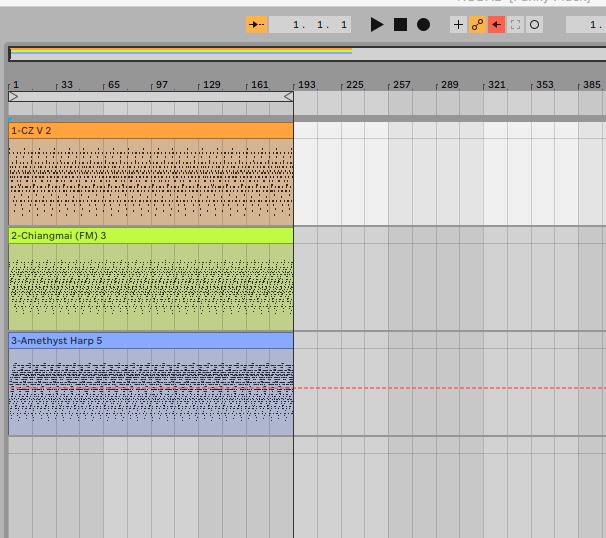Toggle the Follow playback button
606x538 pixels.
click(257, 25)
